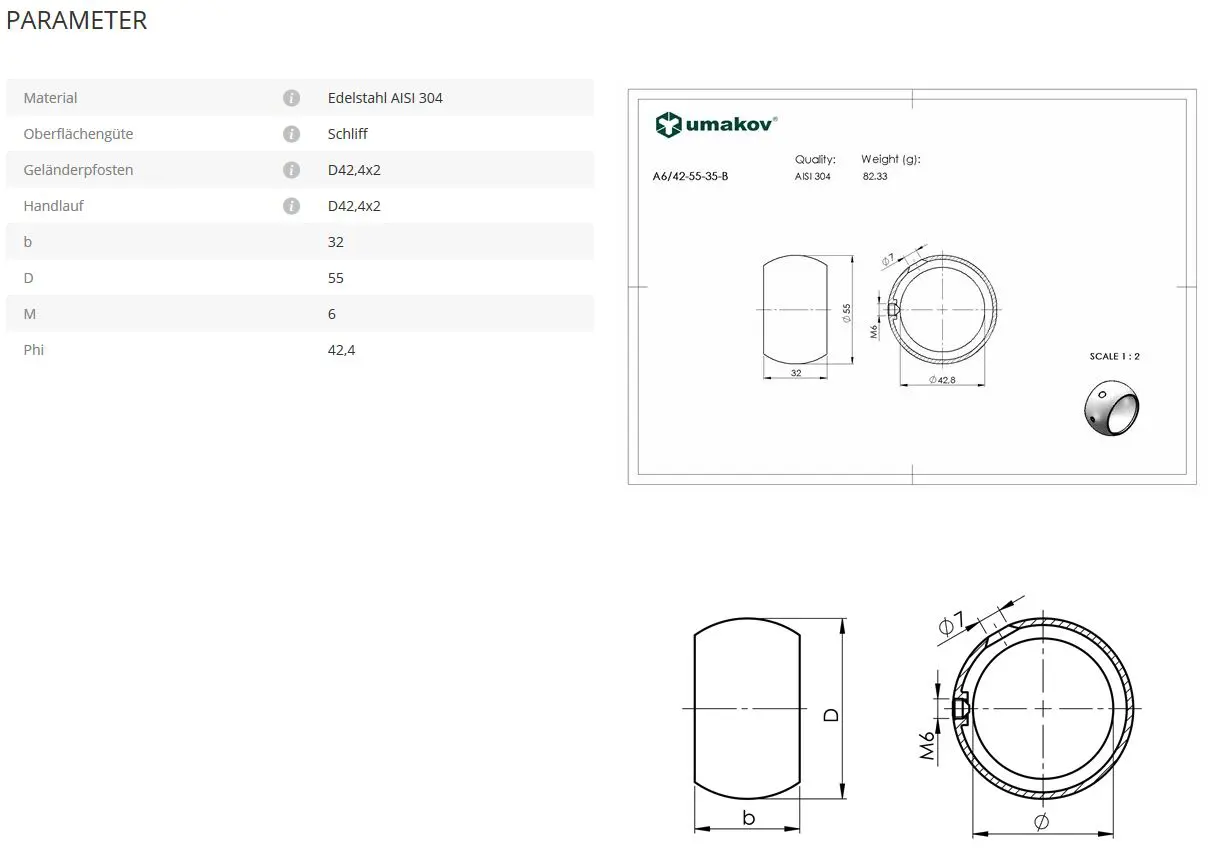Image resolution: width=1208 pixels, height=863 pixels.
Task: Select the Phi value 42,4
Action: click(341, 350)
